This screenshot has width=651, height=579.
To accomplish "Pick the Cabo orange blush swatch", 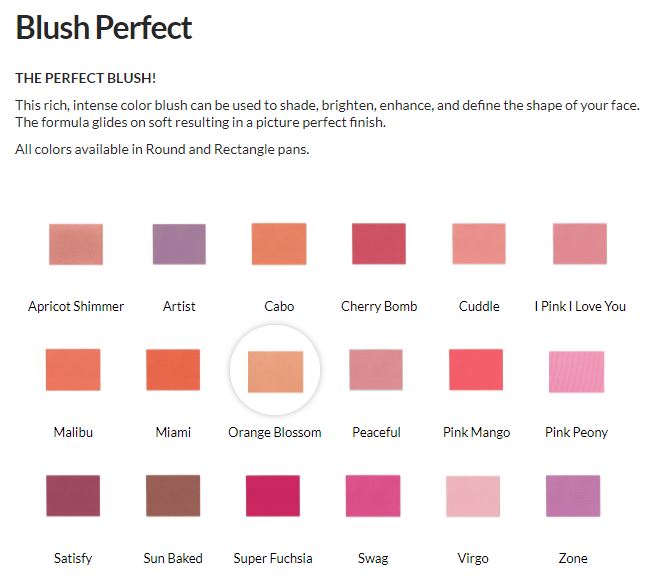I will [279, 244].
